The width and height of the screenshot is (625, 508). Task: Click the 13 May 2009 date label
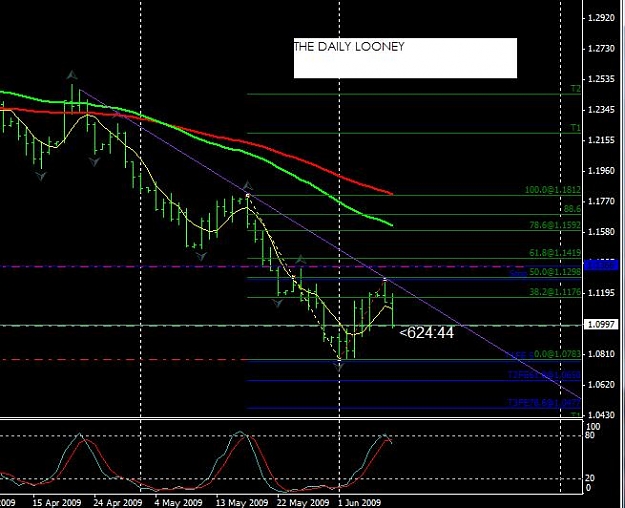click(x=242, y=502)
